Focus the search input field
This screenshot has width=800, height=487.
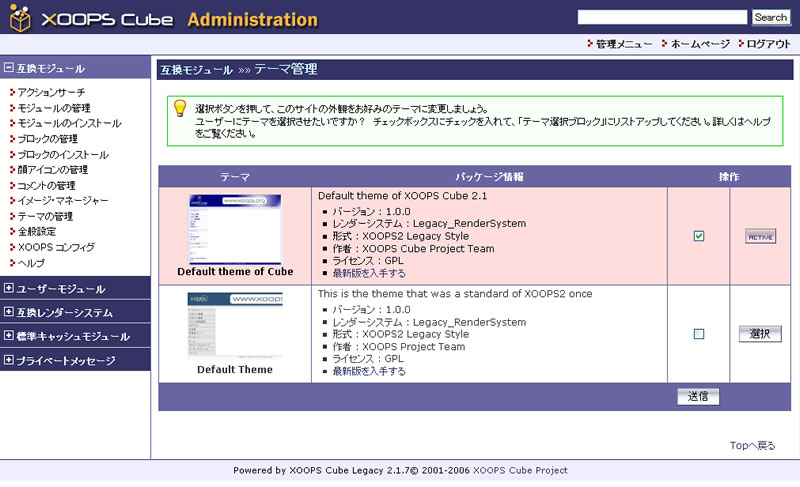(662, 17)
